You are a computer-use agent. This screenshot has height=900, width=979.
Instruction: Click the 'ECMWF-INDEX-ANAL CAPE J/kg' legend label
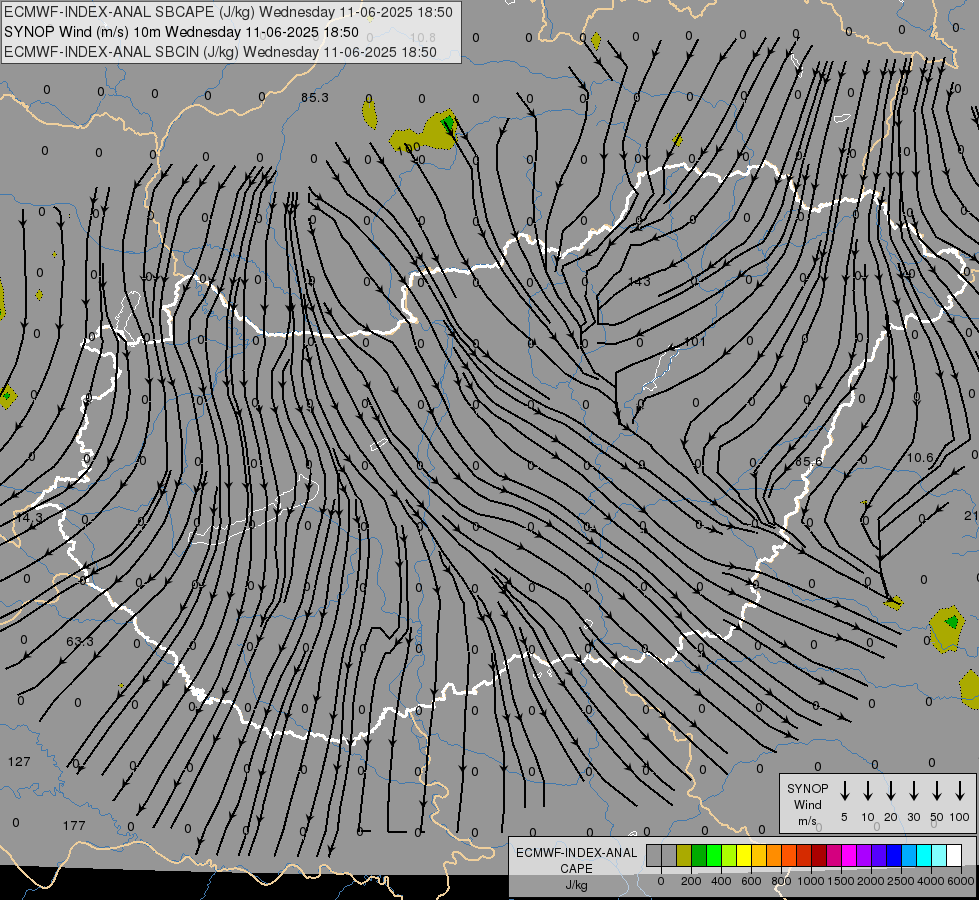tap(576, 869)
